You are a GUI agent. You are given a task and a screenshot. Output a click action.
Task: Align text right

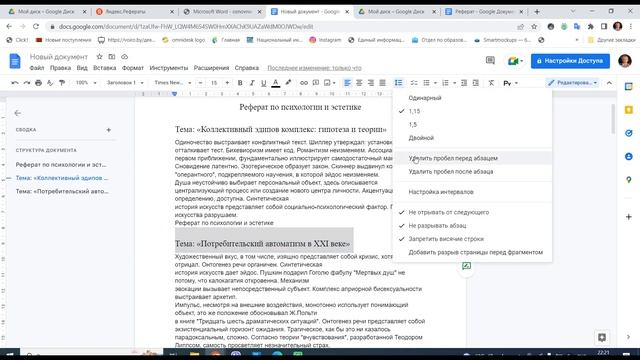click(x=371, y=83)
